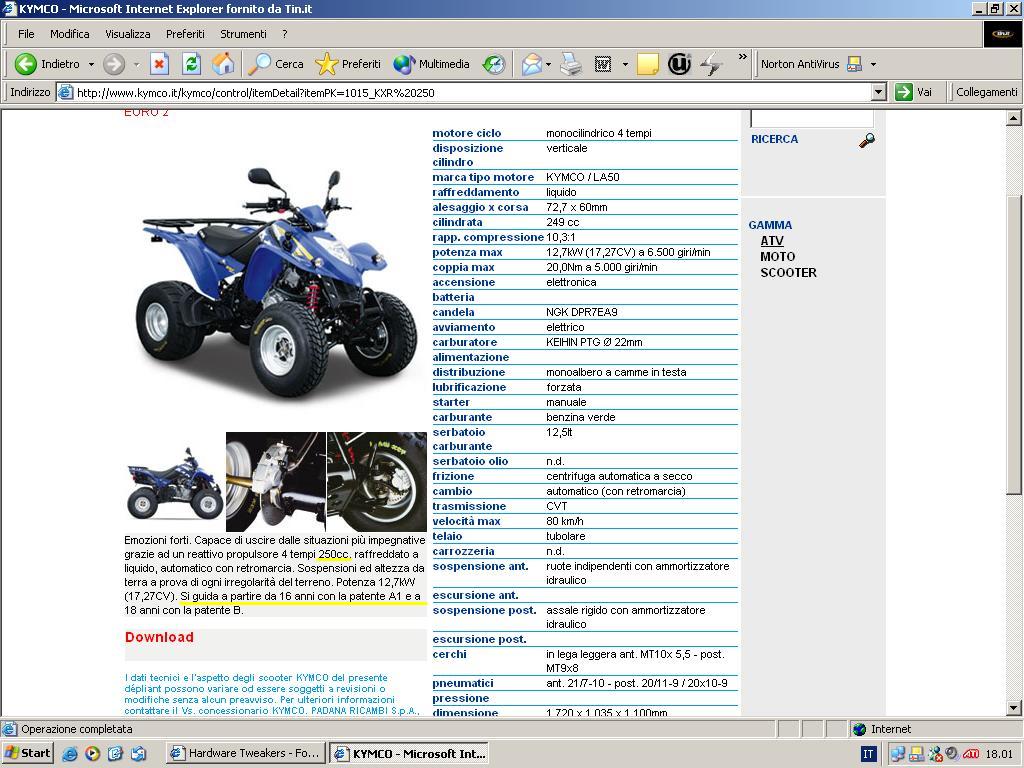The image size is (1024, 768).
Task: Click the yellow note toolbar icon
Action: [x=647, y=64]
